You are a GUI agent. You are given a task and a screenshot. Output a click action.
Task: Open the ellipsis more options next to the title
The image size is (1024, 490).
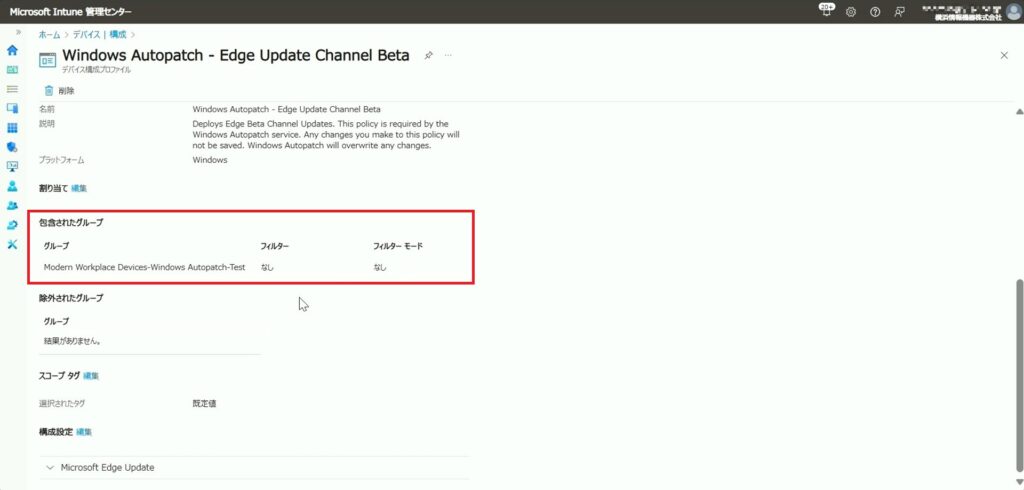pos(448,56)
